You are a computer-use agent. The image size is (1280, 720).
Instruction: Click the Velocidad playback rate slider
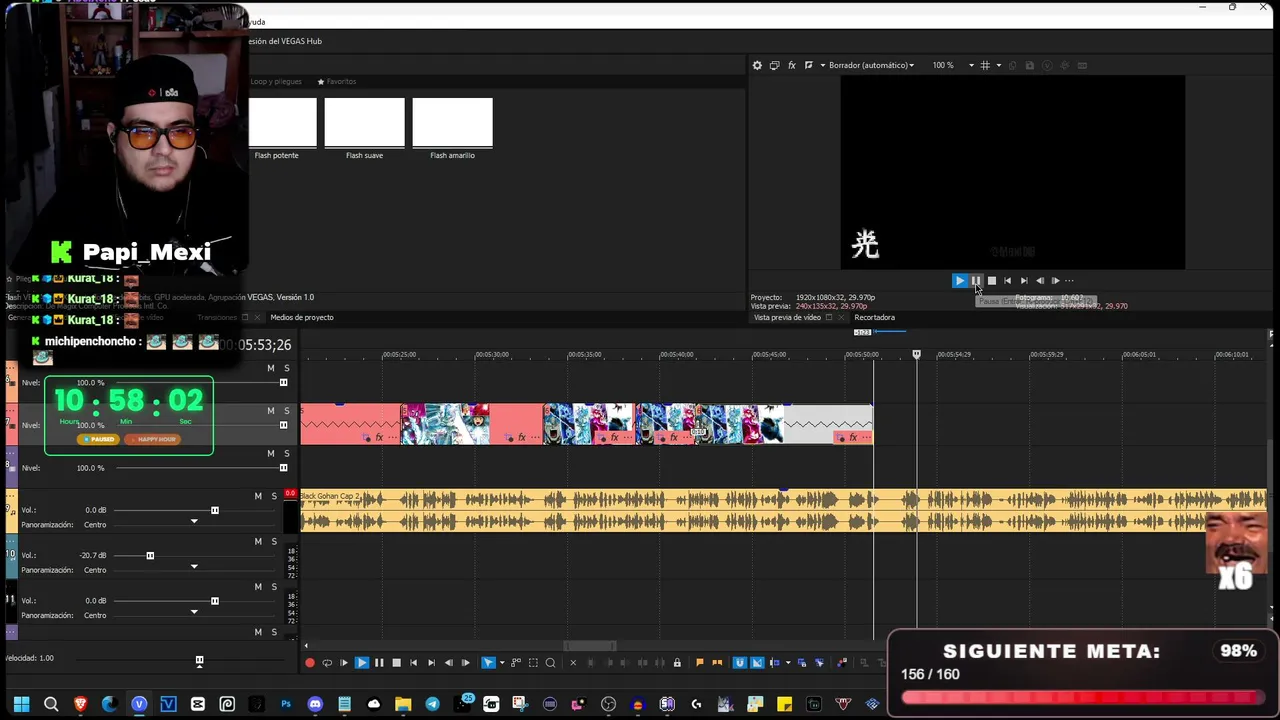[x=199, y=660]
